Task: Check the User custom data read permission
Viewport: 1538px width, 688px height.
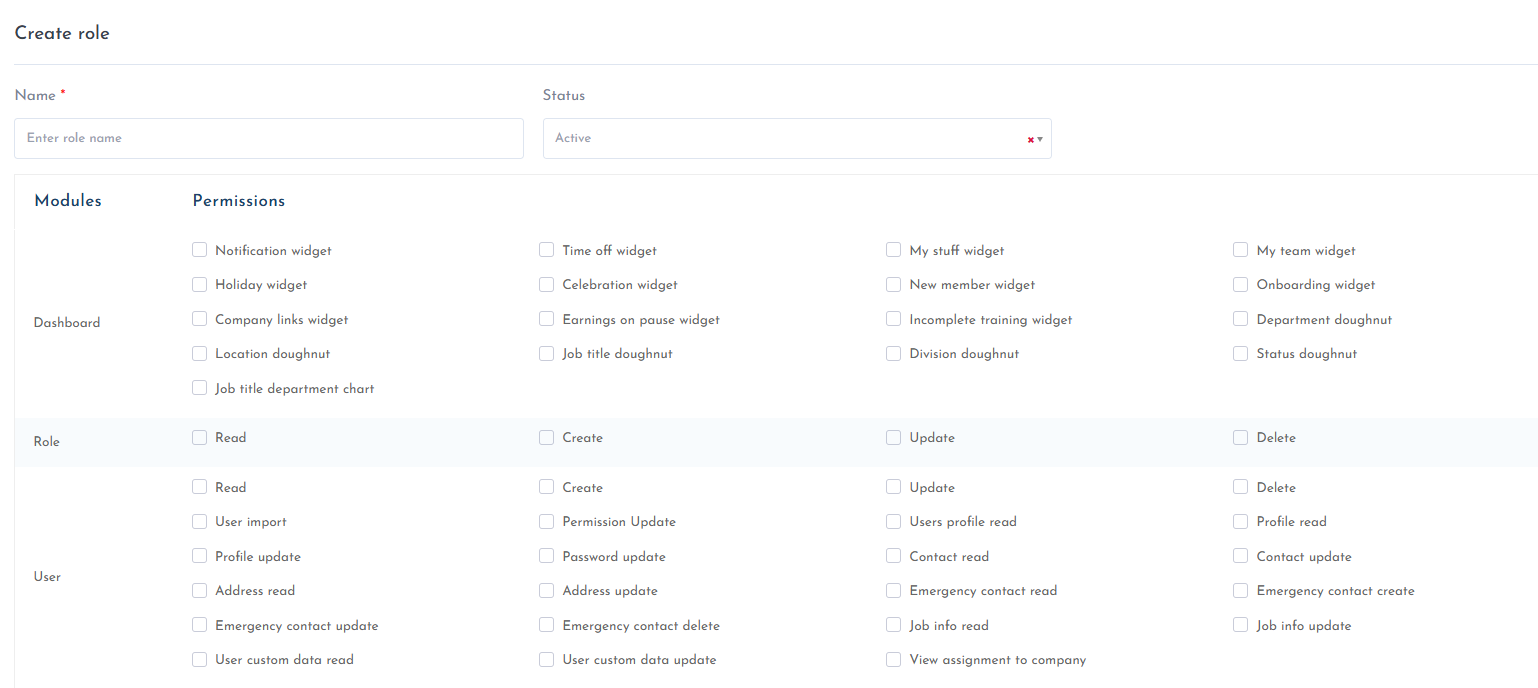Action: click(x=199, y=659)
